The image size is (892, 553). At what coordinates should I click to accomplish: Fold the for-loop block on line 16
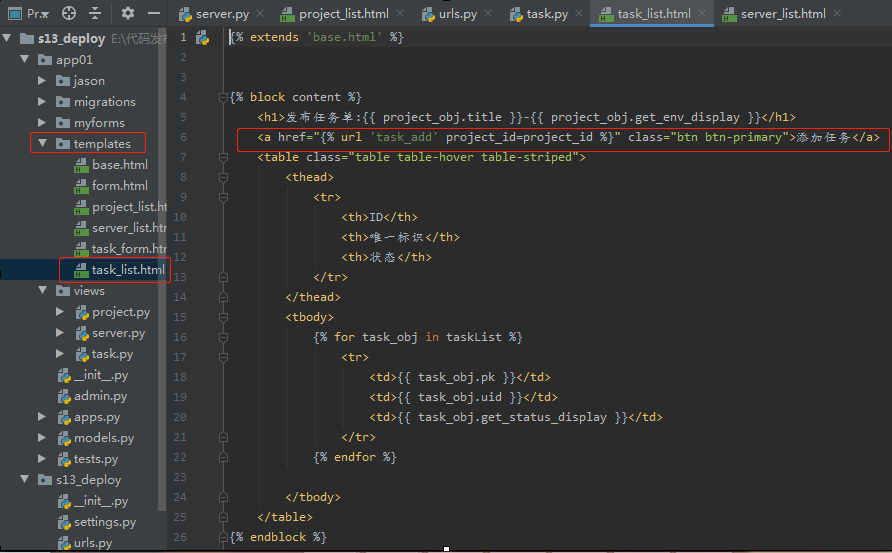(222, 337)
